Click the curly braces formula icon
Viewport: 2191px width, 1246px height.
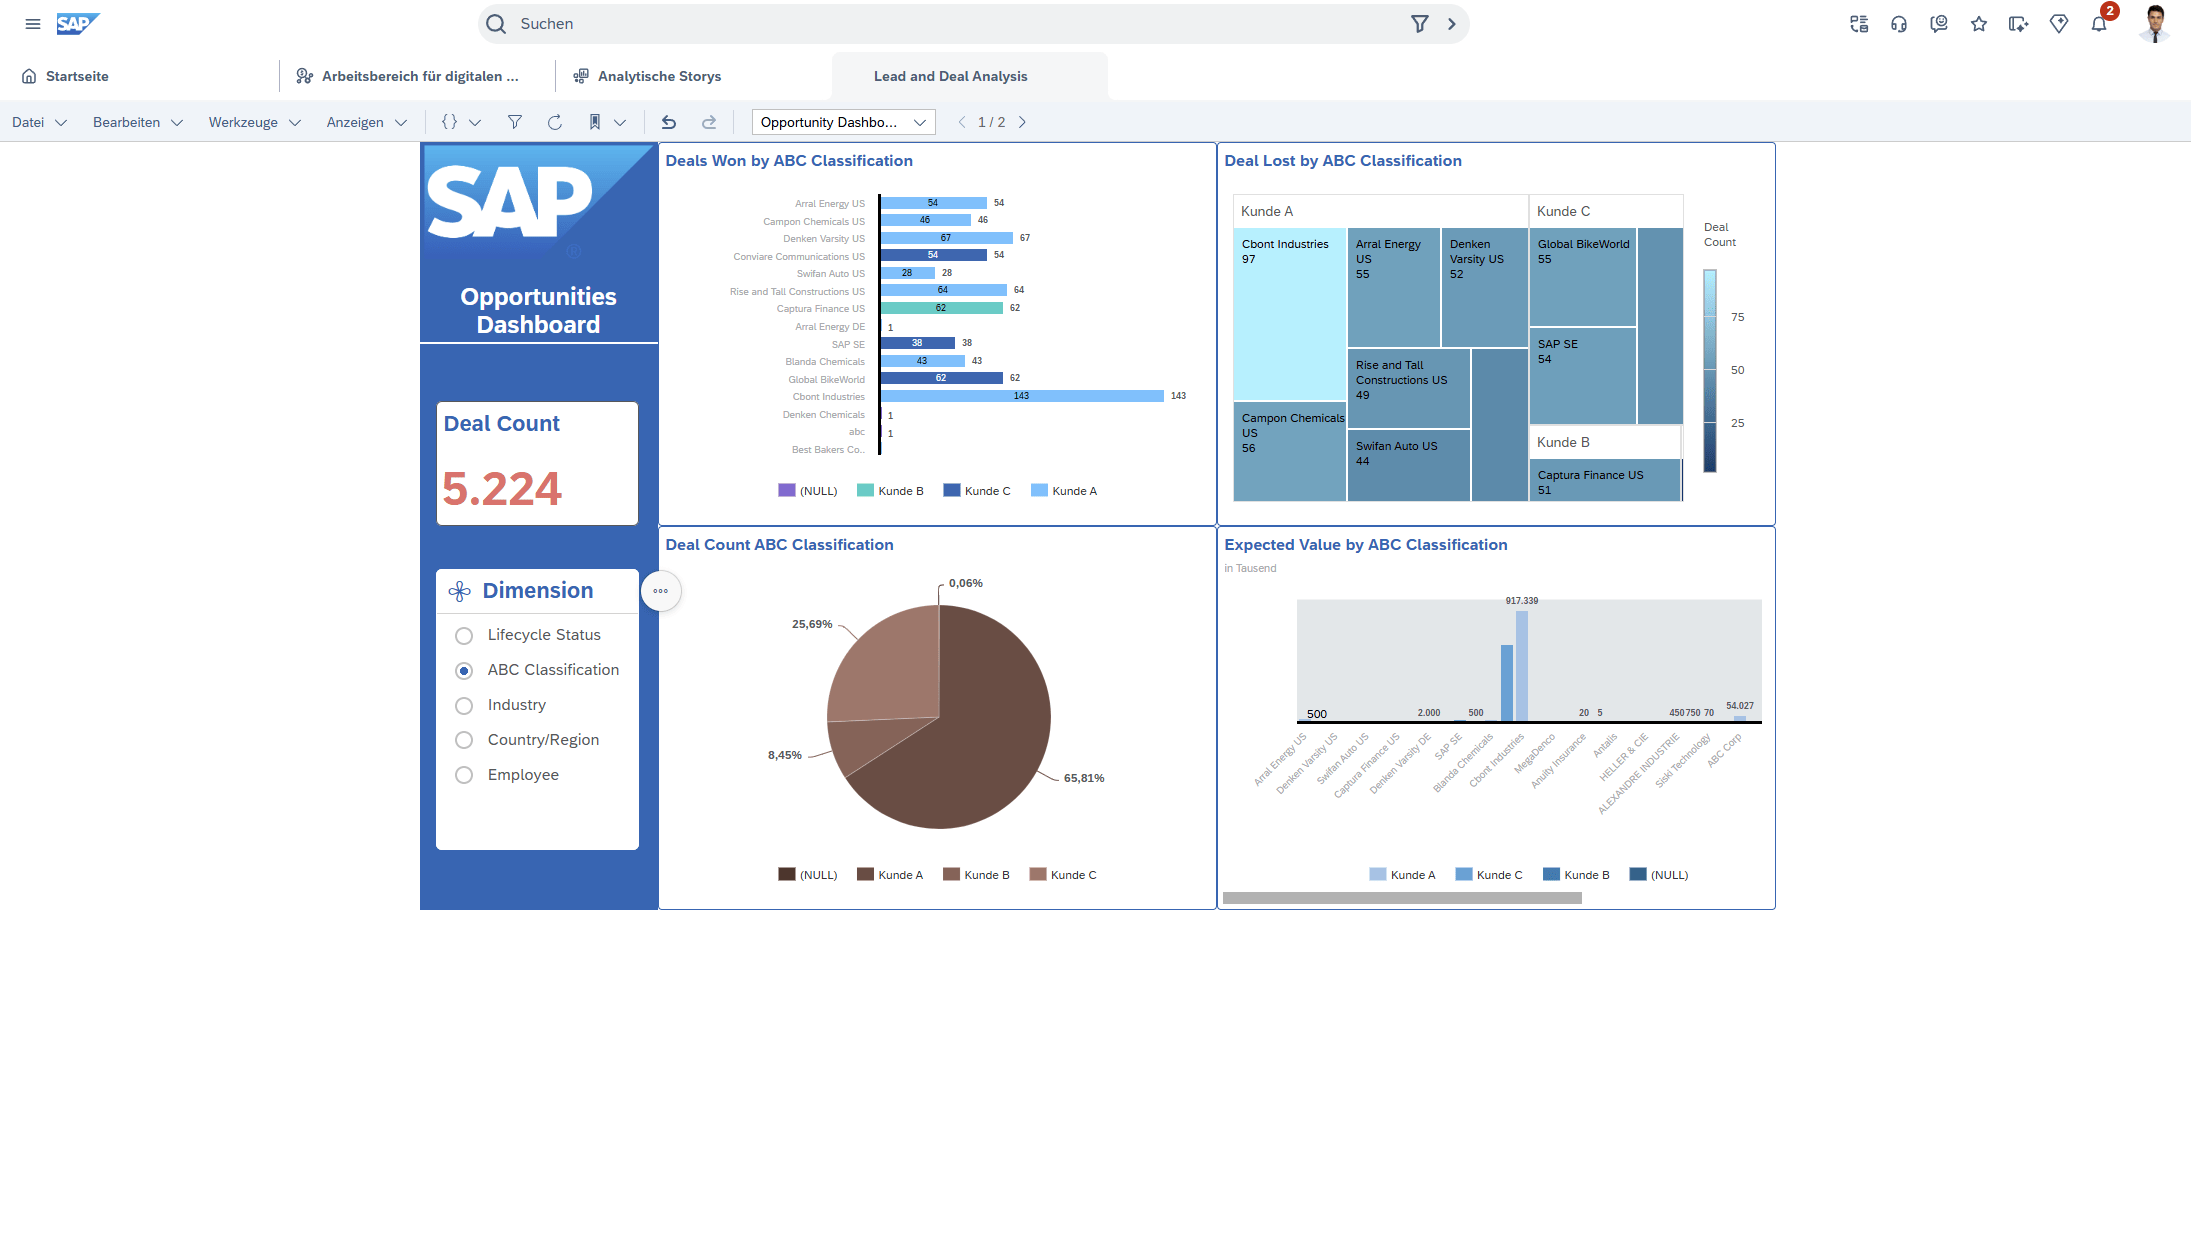[x=449, y=122]
